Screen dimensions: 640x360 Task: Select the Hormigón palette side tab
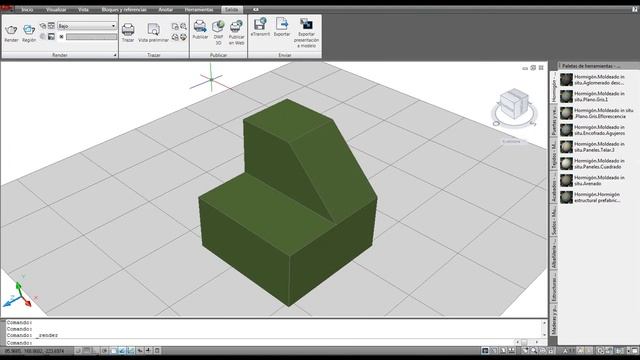[553, 88]
